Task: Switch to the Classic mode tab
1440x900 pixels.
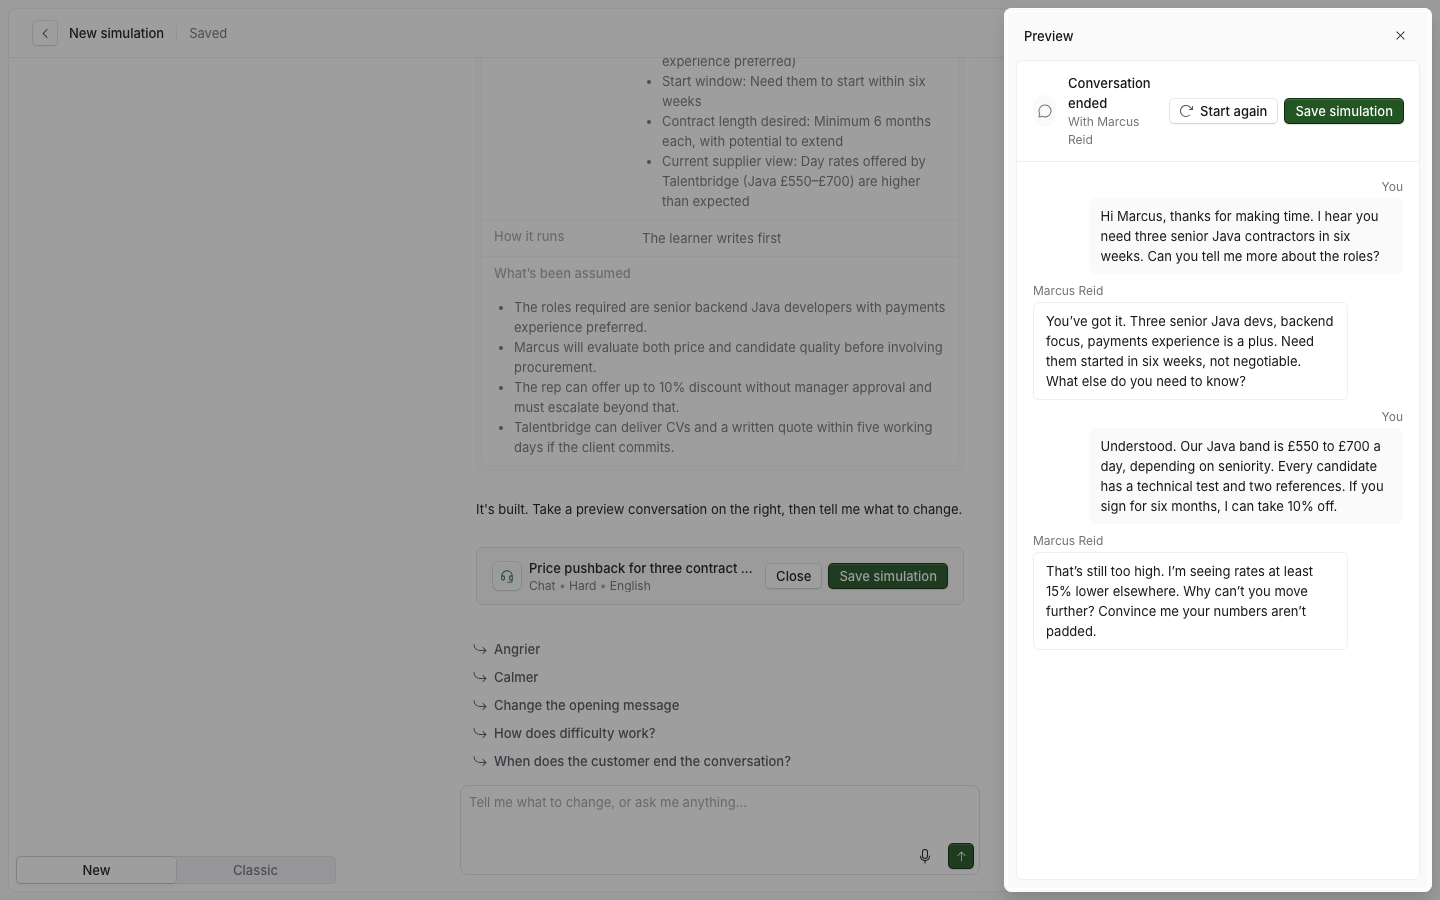Action: [x=255, y=870]
